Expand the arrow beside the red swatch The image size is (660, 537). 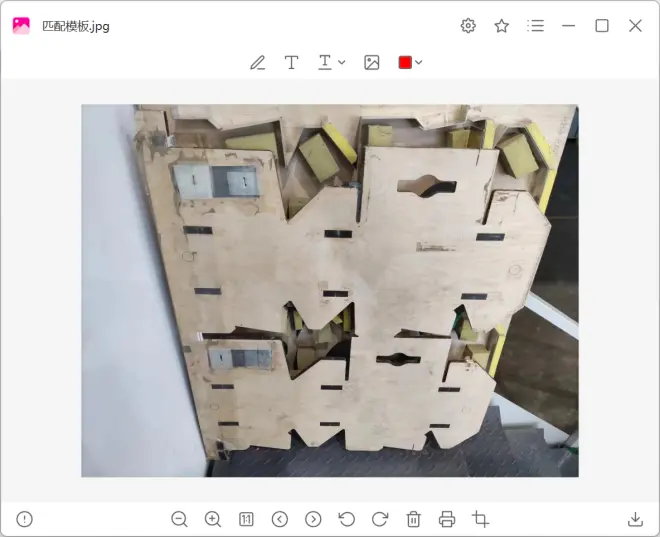pyautogui.click(x=419, y=63)
